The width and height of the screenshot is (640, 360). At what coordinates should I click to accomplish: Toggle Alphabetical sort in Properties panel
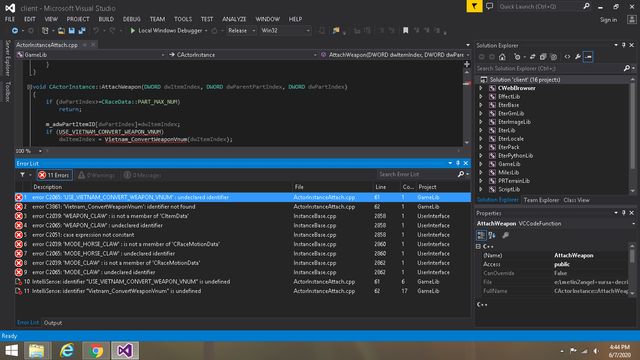tap(492, 235)
